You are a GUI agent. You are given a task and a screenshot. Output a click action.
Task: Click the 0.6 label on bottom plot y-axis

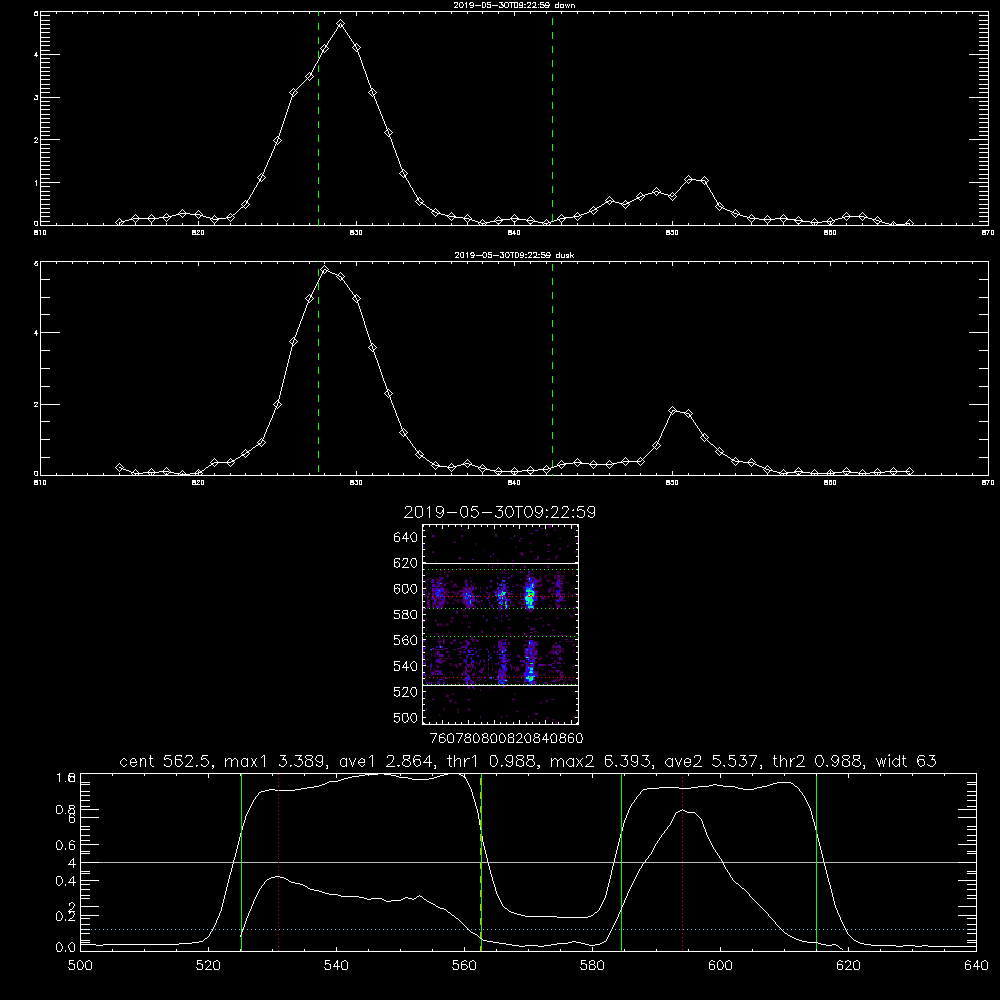(66, 845)
